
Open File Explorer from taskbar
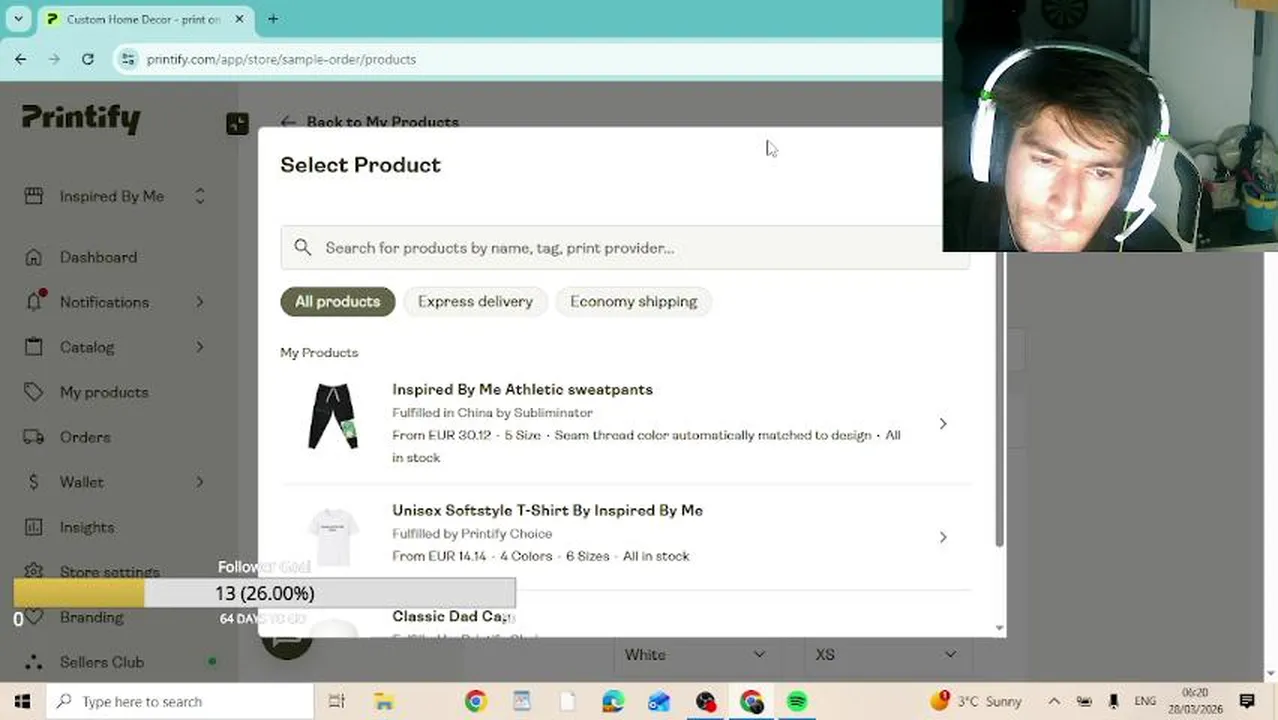point(383,701)
